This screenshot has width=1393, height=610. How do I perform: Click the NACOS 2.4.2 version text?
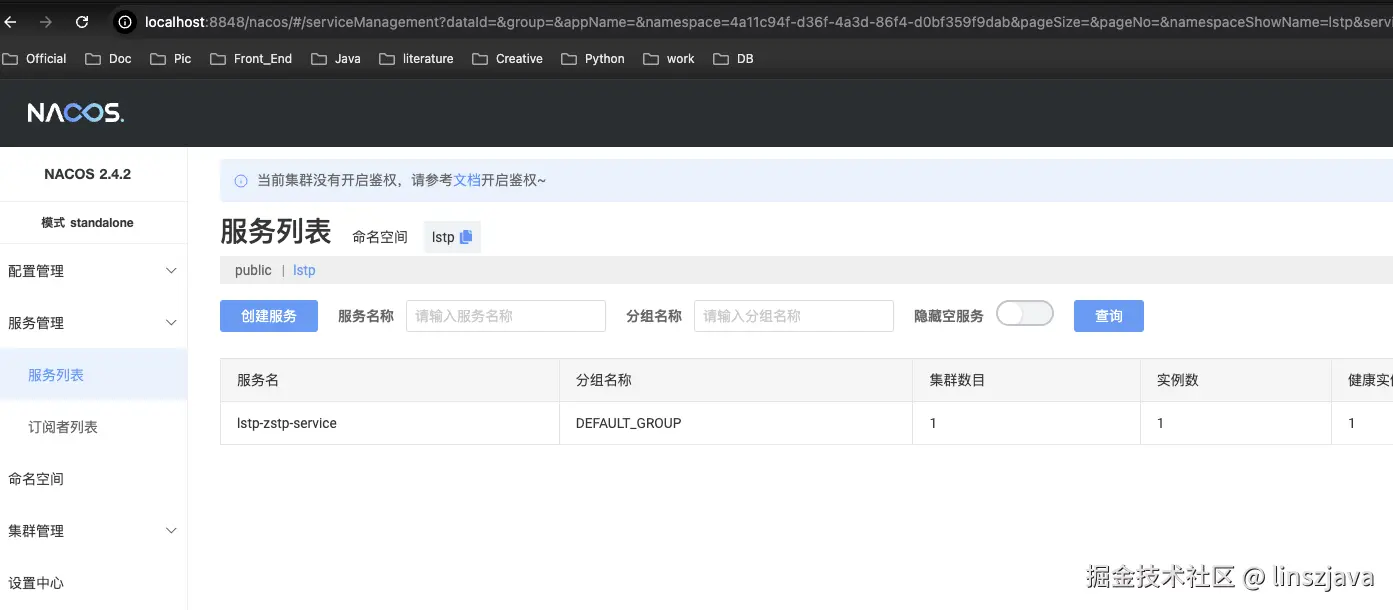88,174
